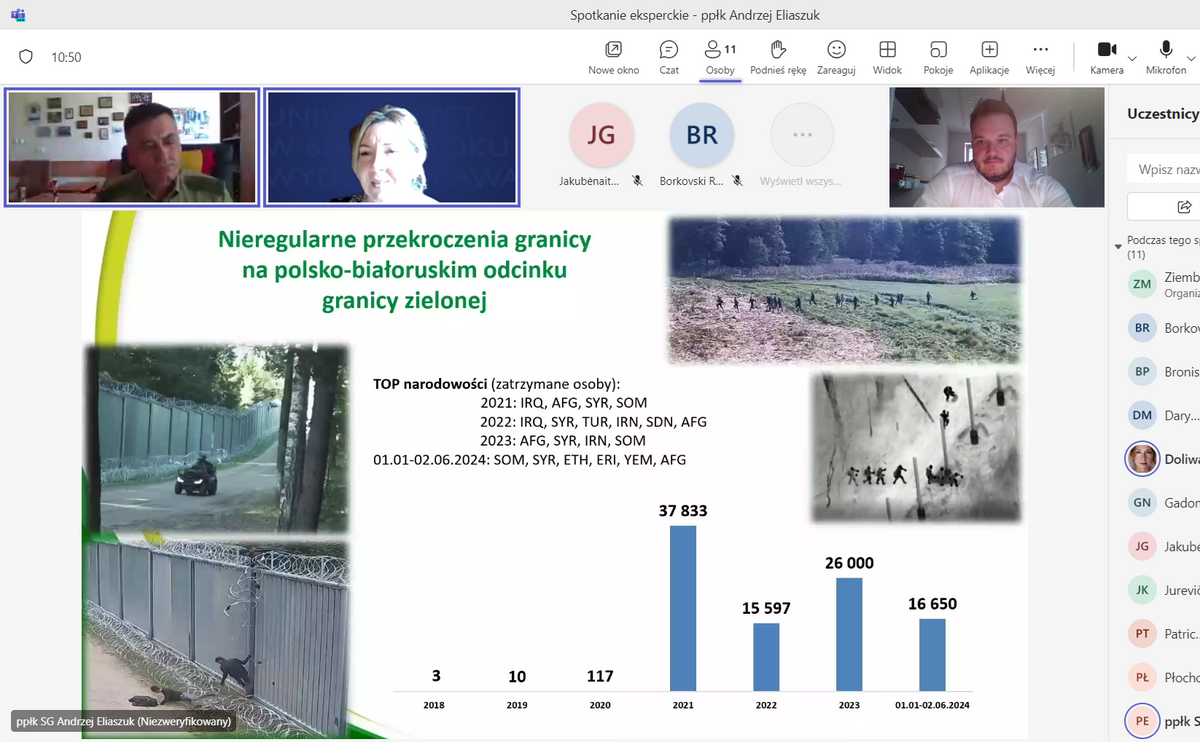Click Wyświetl wszystkich overflow circle
The width and height of the screenshot is (1200, 742).
(x=802, y=135)
